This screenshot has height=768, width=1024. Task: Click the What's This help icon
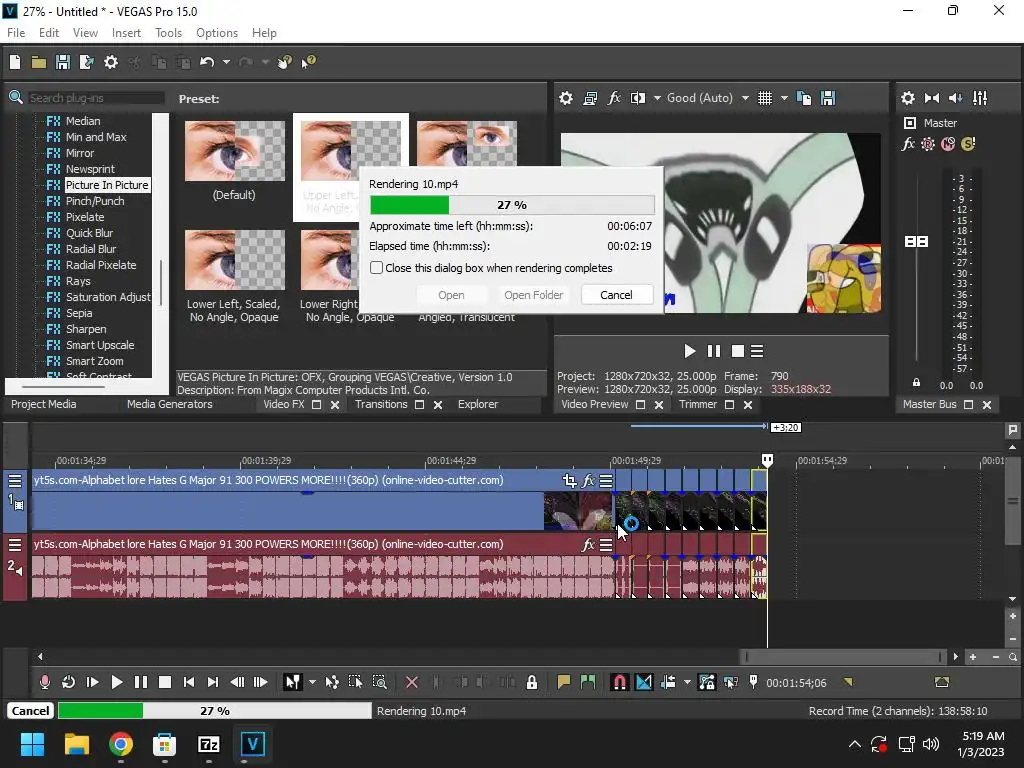309,62
